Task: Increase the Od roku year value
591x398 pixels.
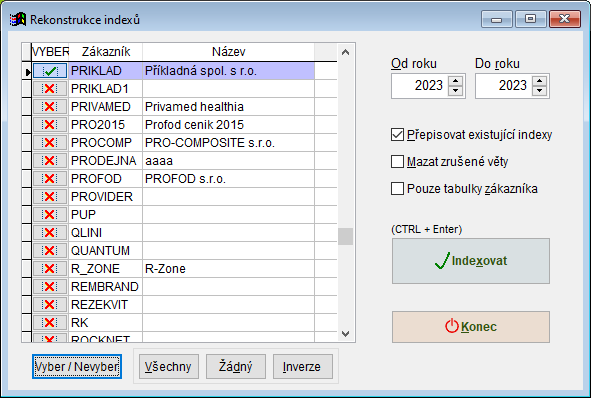Action: tap(456, 81)
